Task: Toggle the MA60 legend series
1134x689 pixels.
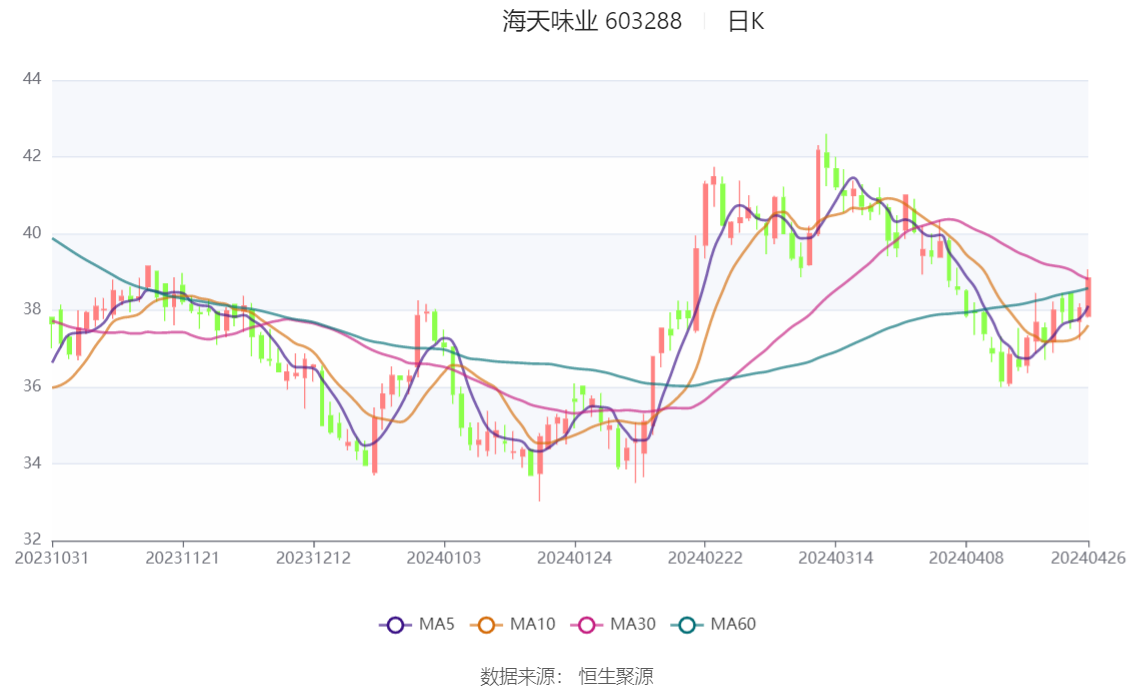Action: point(714,625)
